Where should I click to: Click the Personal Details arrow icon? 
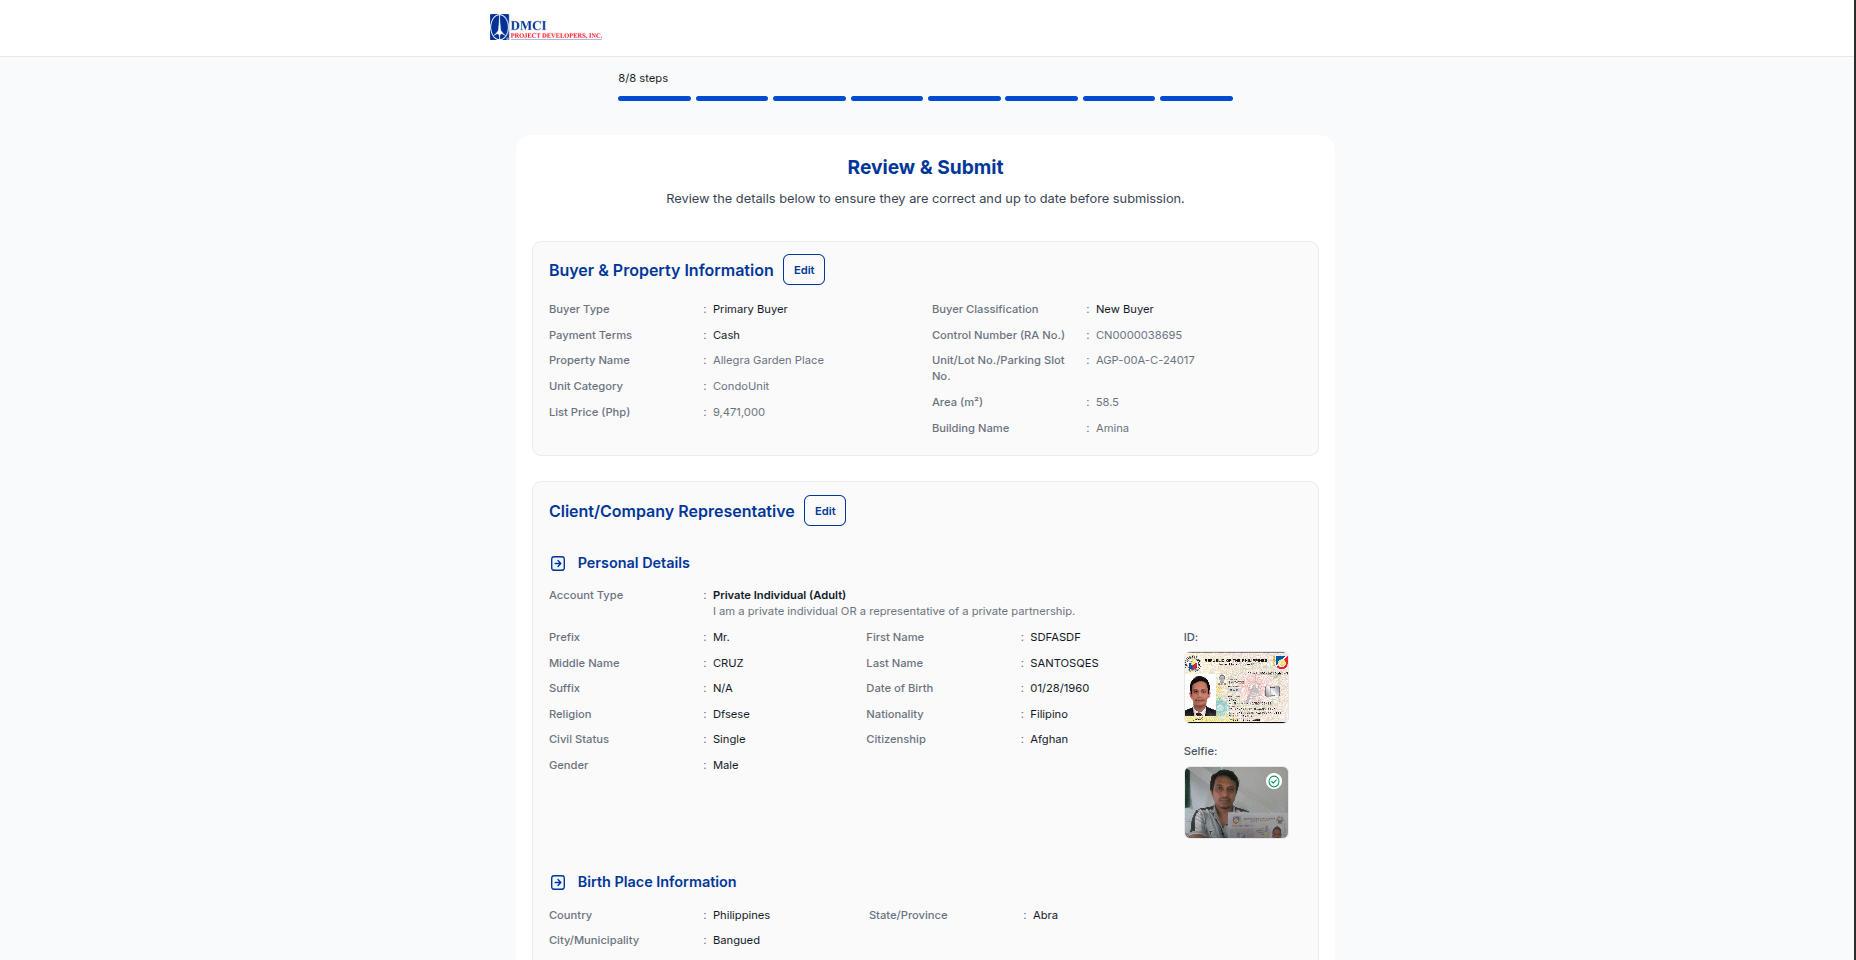click(x=558, y=564)
